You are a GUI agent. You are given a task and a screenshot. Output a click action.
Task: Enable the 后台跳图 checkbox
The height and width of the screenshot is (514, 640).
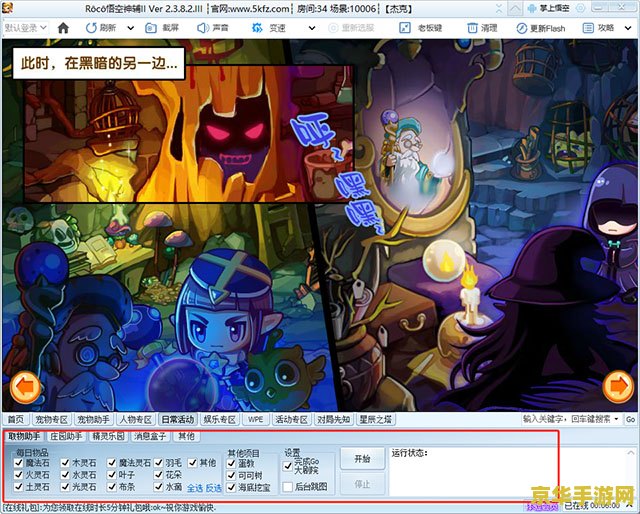coord(288,486)
